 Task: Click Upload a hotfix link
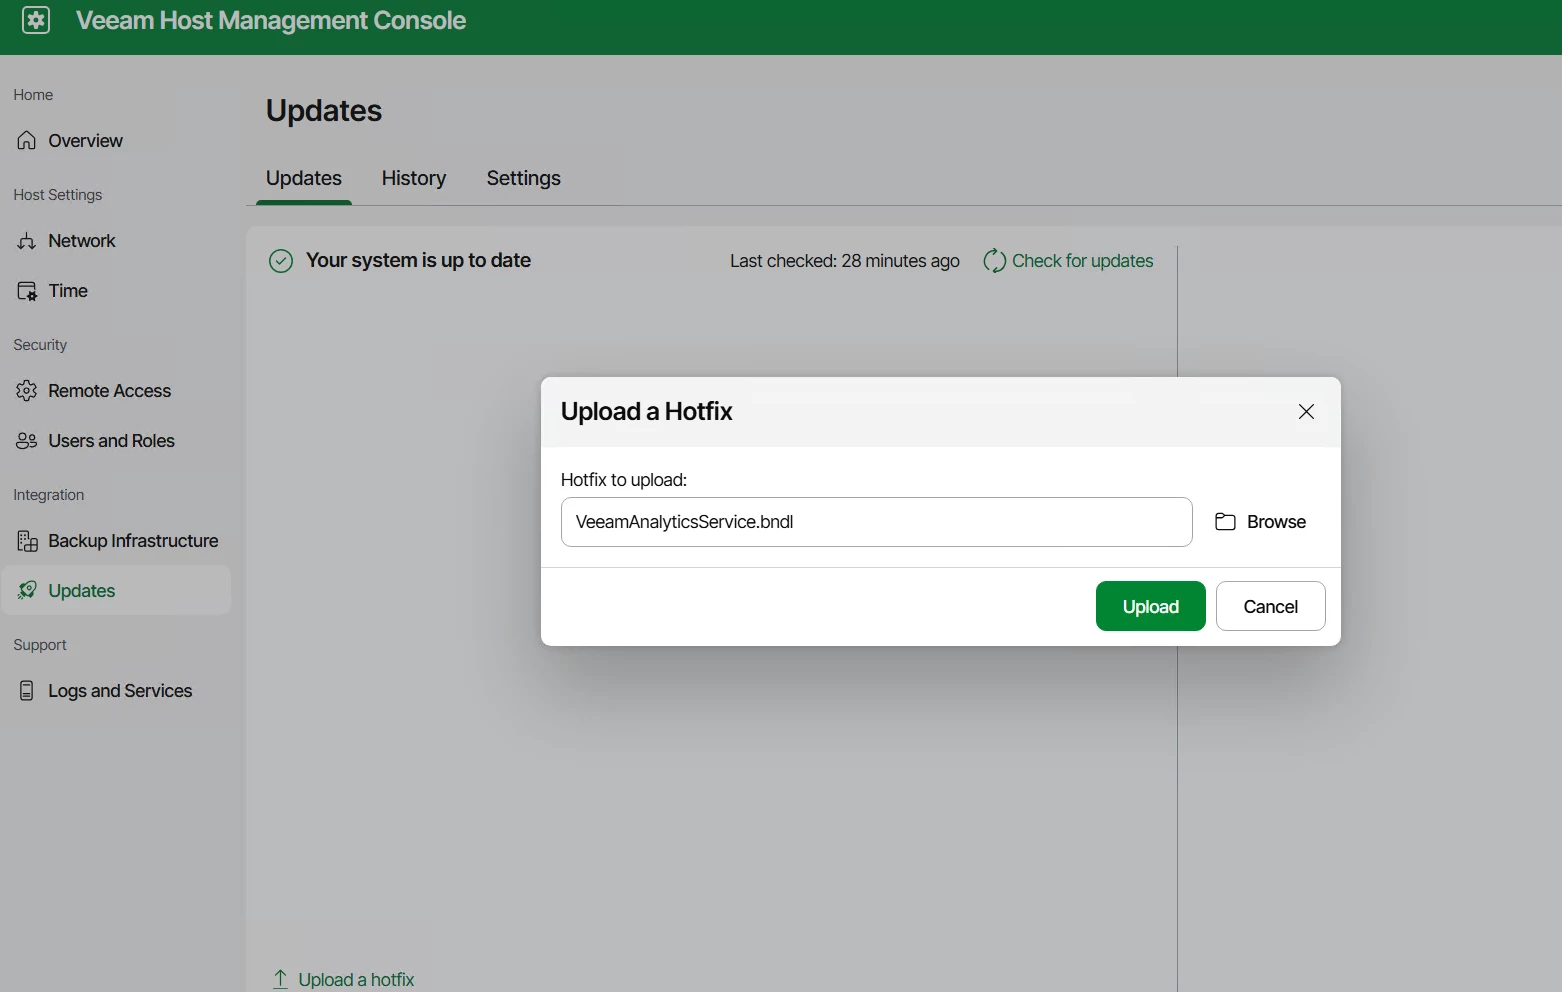(x=356, y=980)
